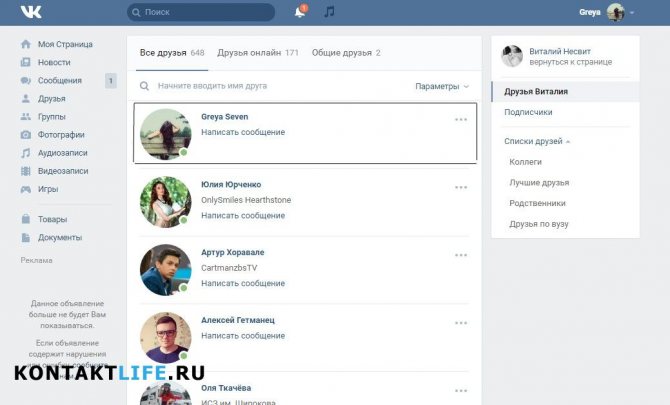This screenshot has width=670, height=405.
Task: Click the film icon beside Видеозаписи
Action: pos(26,171)
